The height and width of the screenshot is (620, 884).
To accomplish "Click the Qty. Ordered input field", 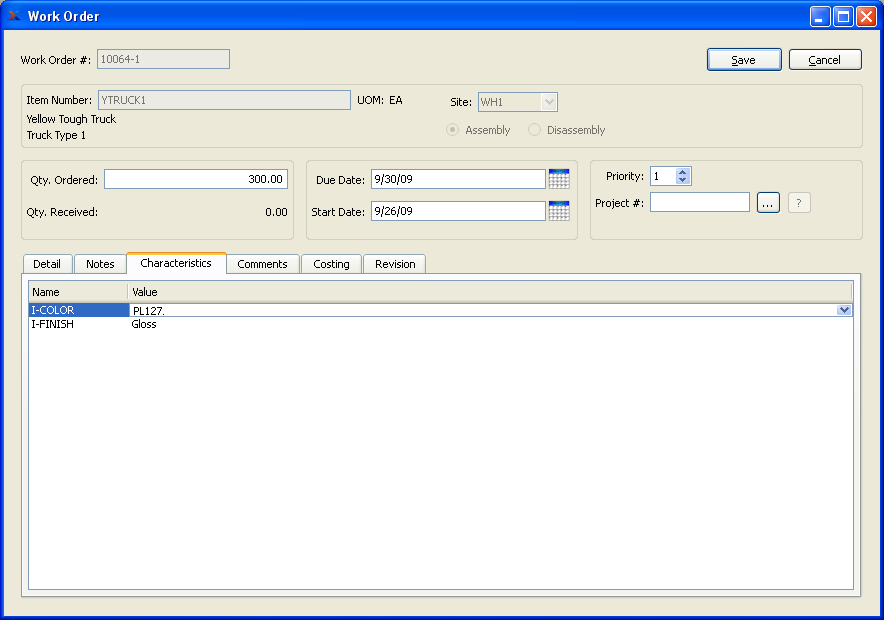I will (x=196, y=180).
